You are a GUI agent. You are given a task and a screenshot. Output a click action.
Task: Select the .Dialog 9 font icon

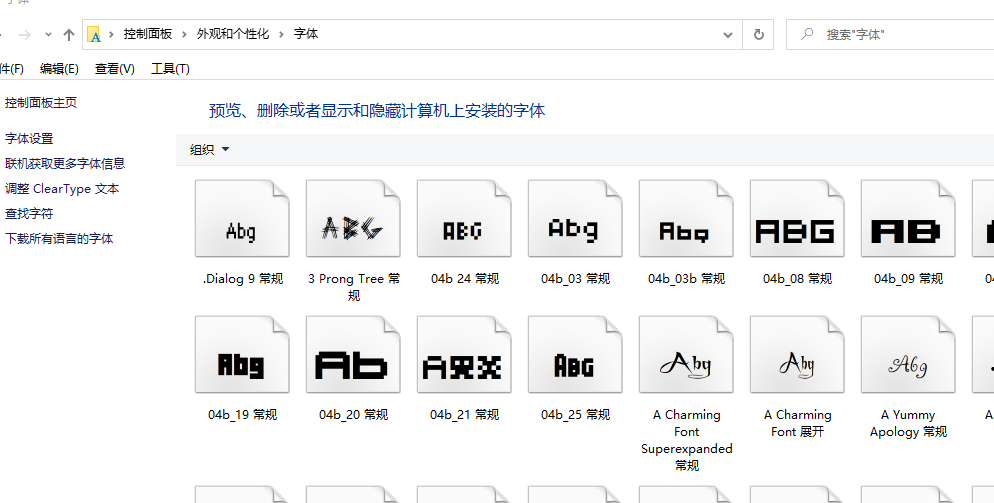[x=242, y=219]
